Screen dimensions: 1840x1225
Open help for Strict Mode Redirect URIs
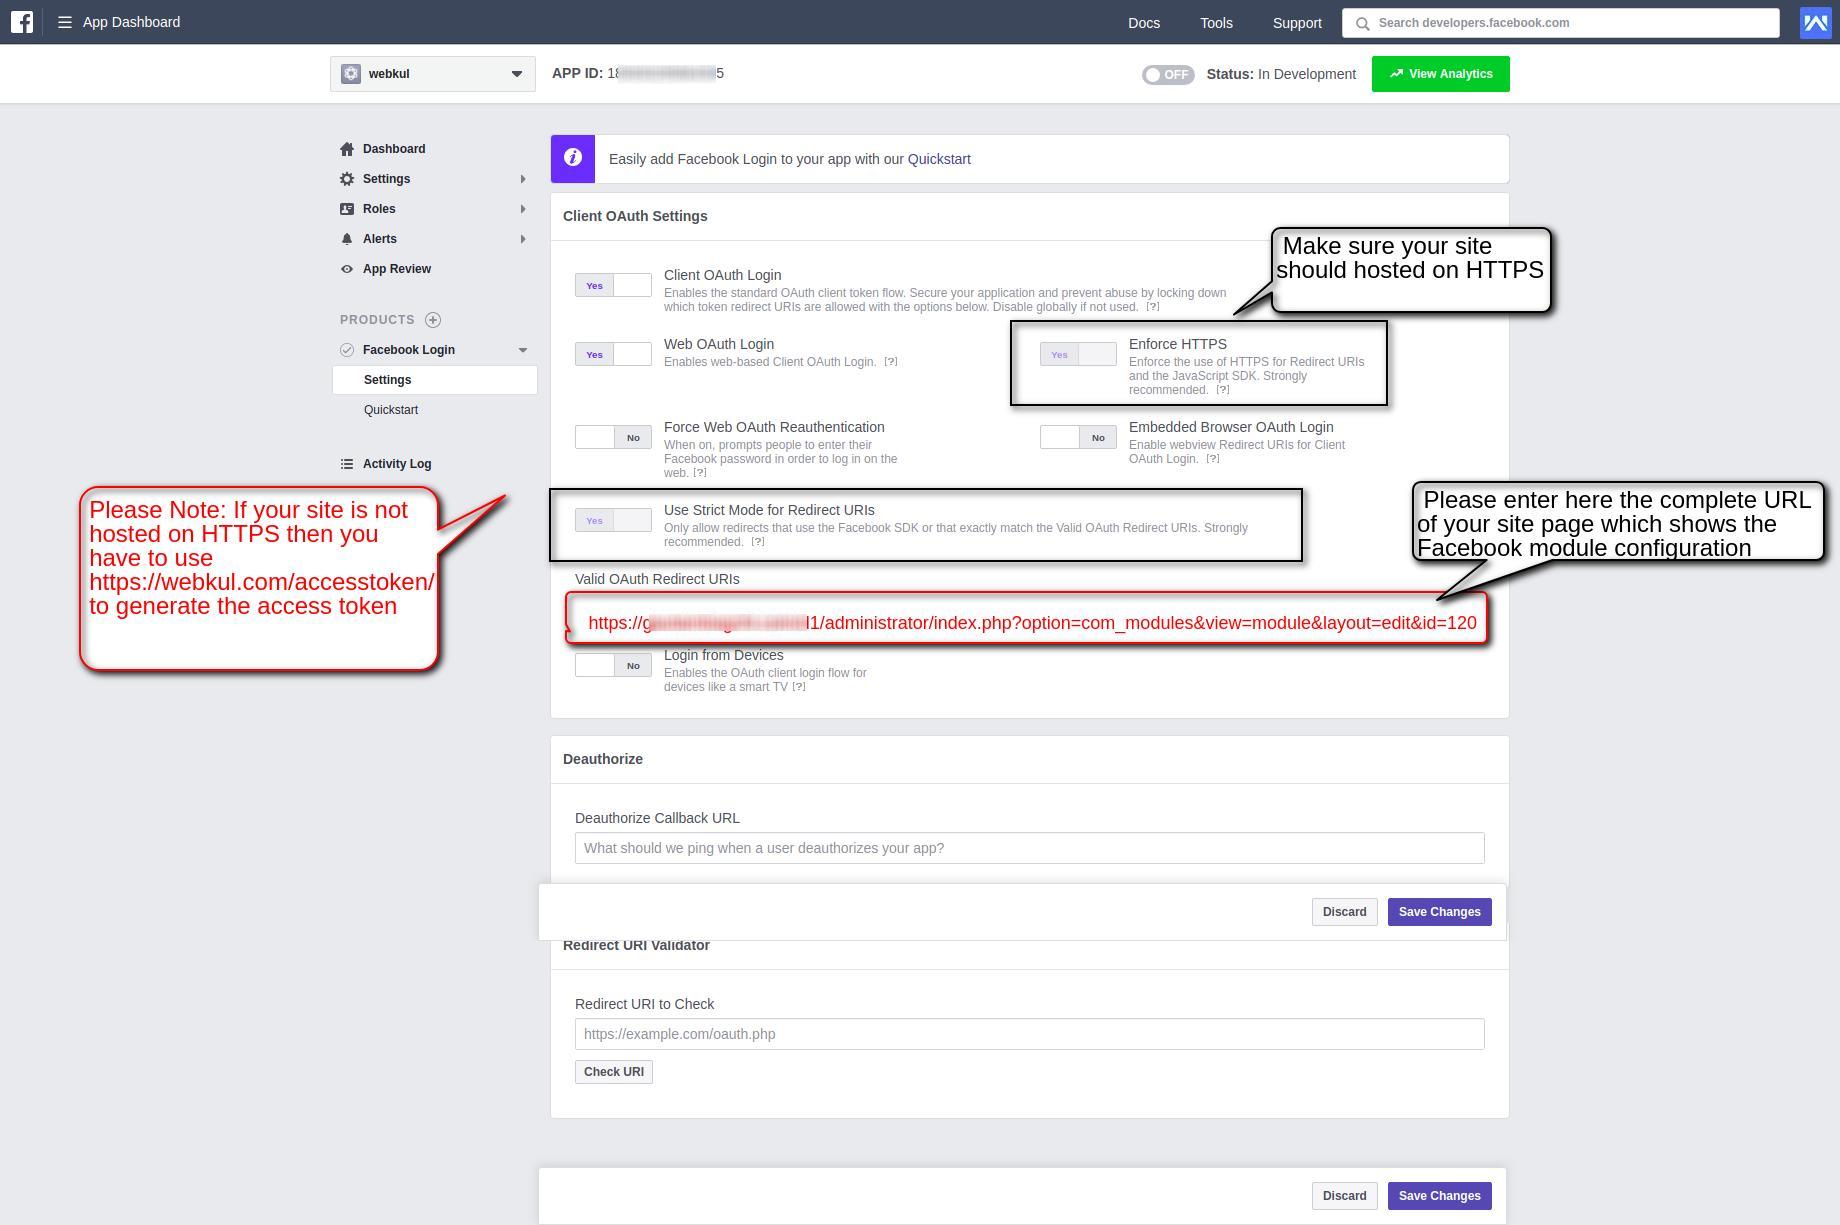758,542
